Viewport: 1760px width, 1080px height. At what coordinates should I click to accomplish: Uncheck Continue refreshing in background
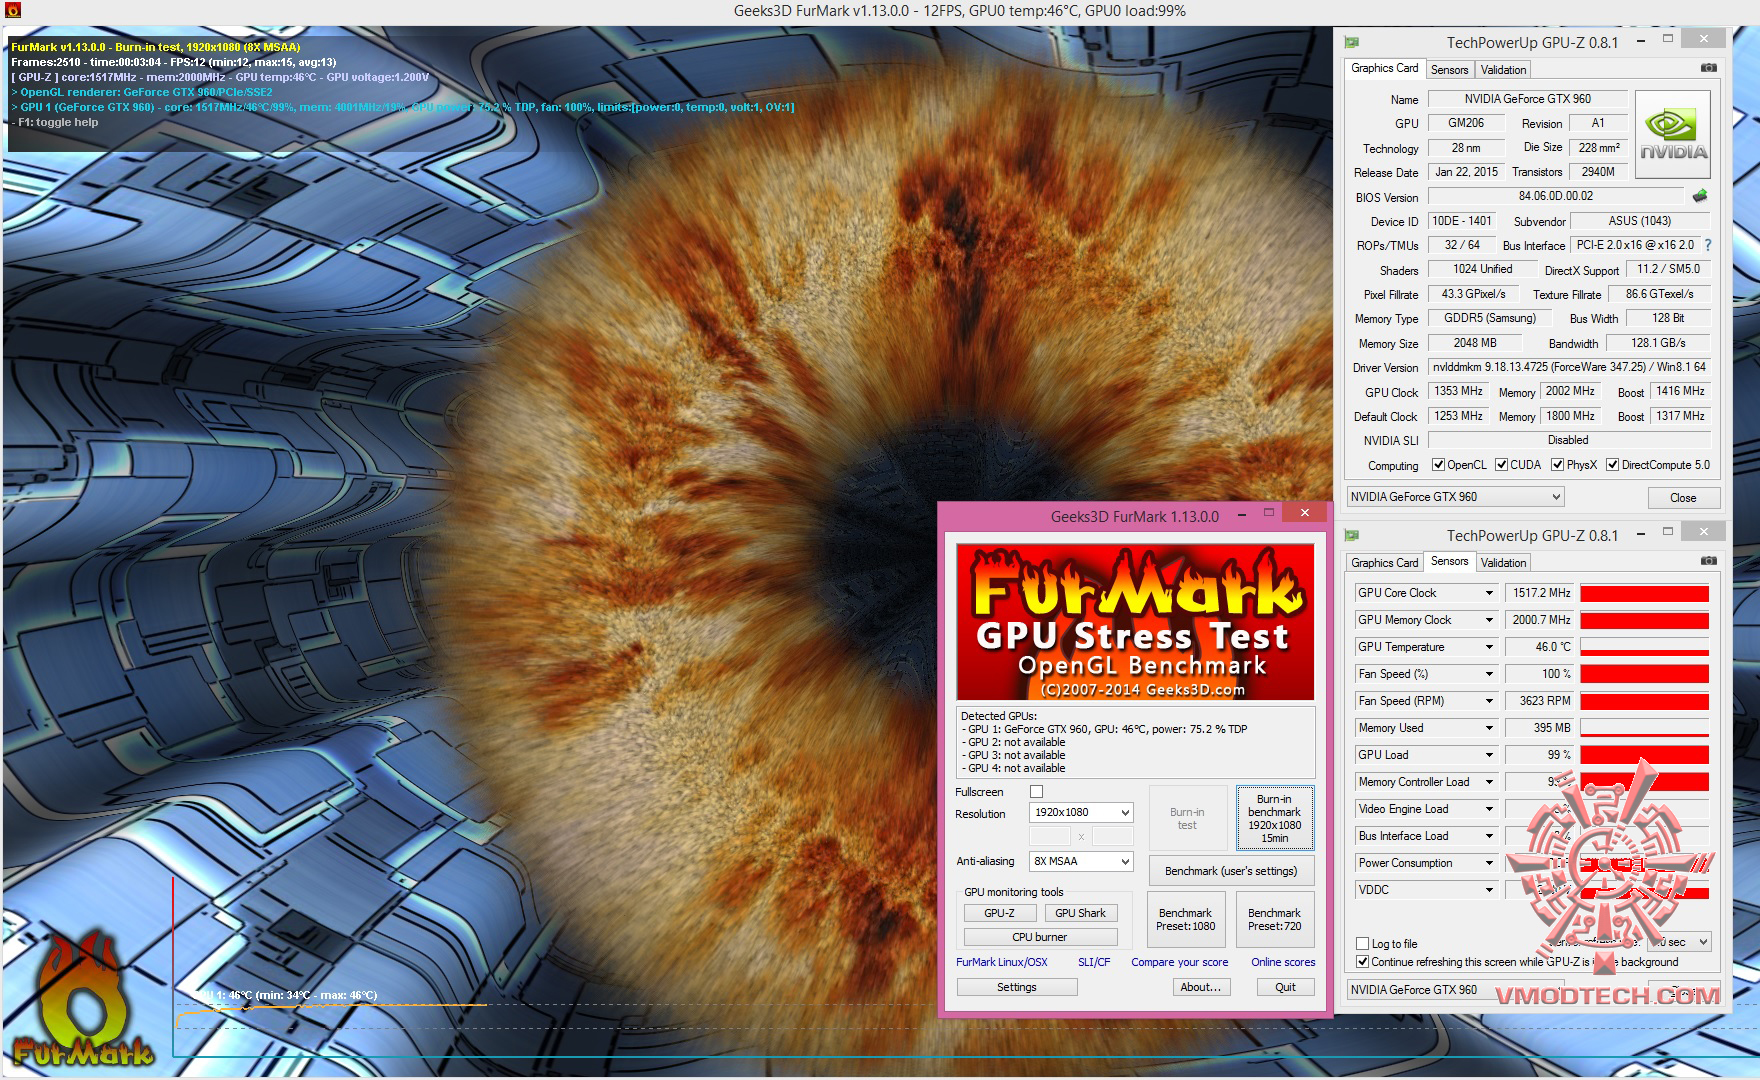coord(1362,962)
